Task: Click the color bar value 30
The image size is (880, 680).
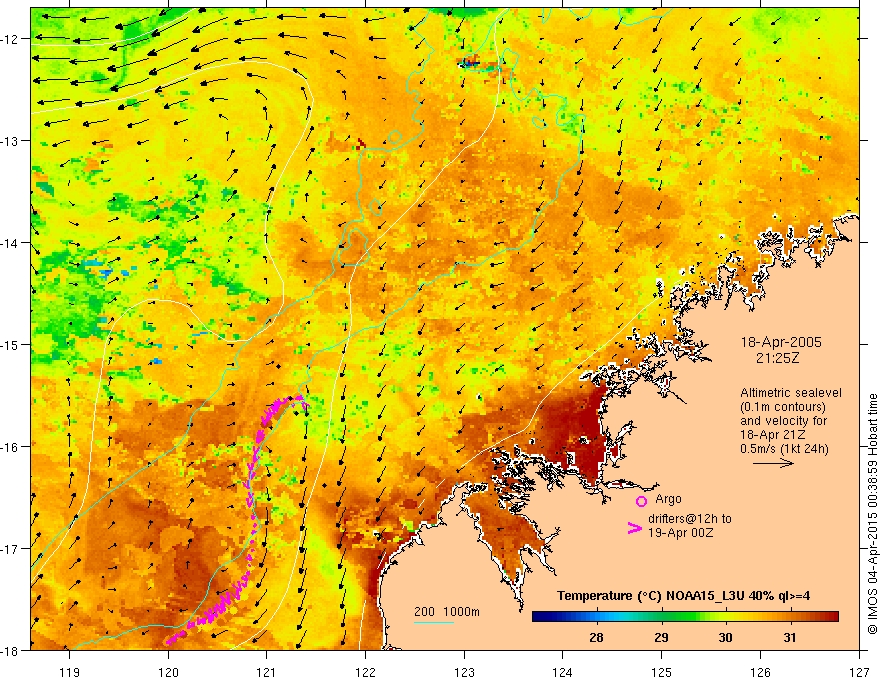Action: 725,637
